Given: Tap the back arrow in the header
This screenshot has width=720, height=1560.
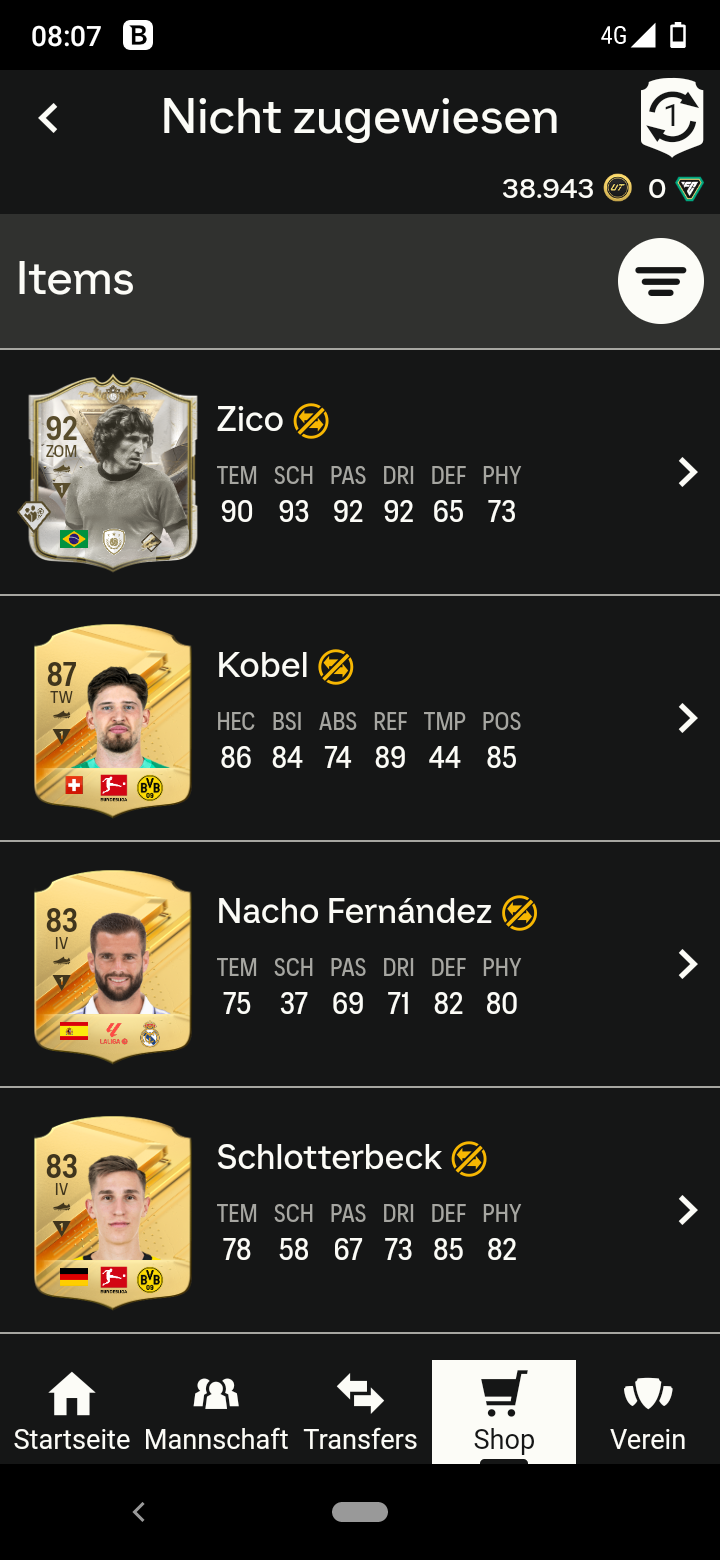Looking at the screenshot, I should [48, 119].
